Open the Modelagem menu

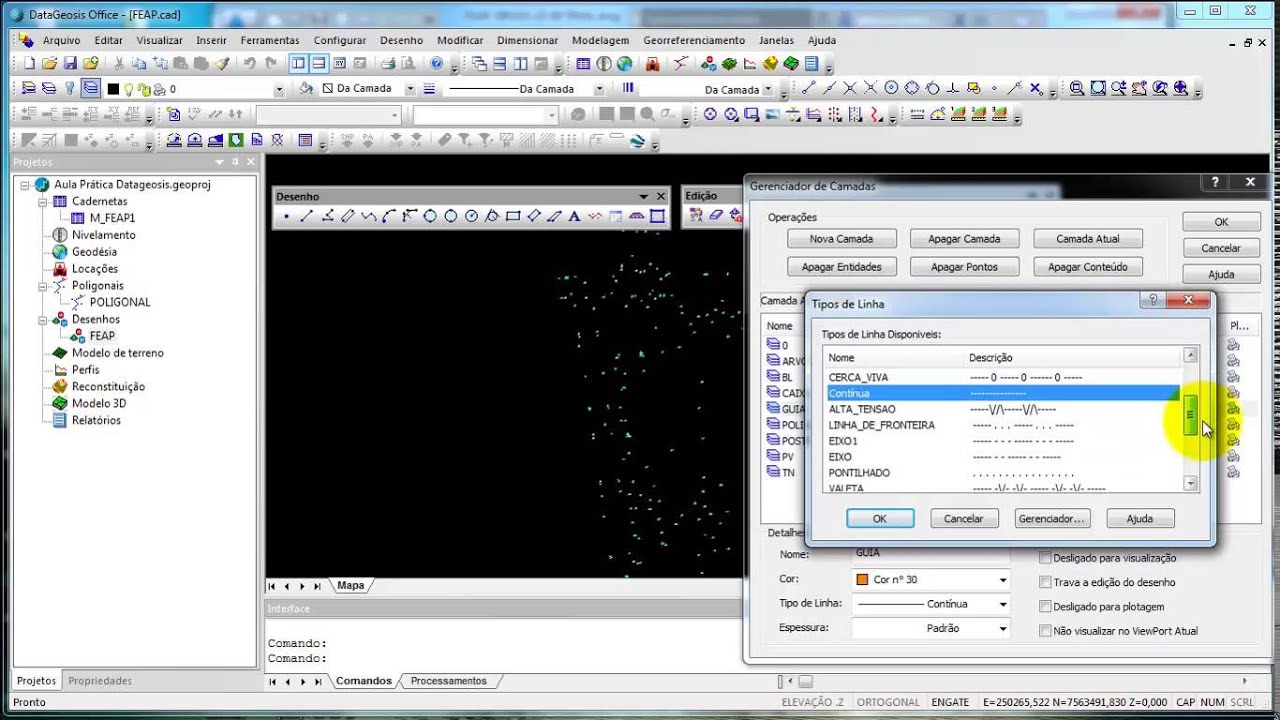(600, 40)
